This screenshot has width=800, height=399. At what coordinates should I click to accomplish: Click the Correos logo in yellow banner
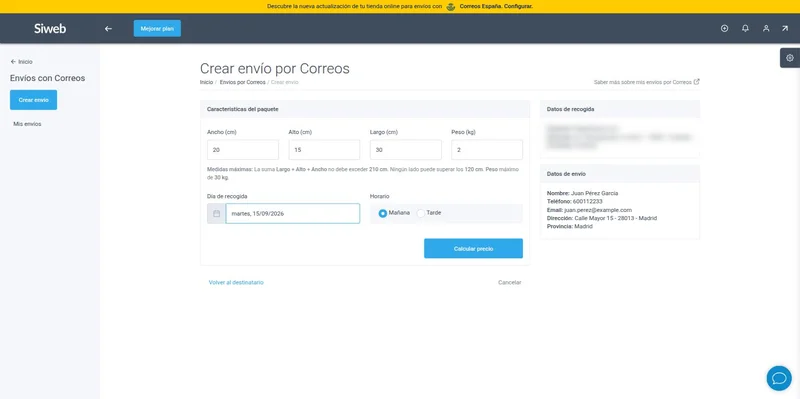pyautogui.click(x=451, y=7)
